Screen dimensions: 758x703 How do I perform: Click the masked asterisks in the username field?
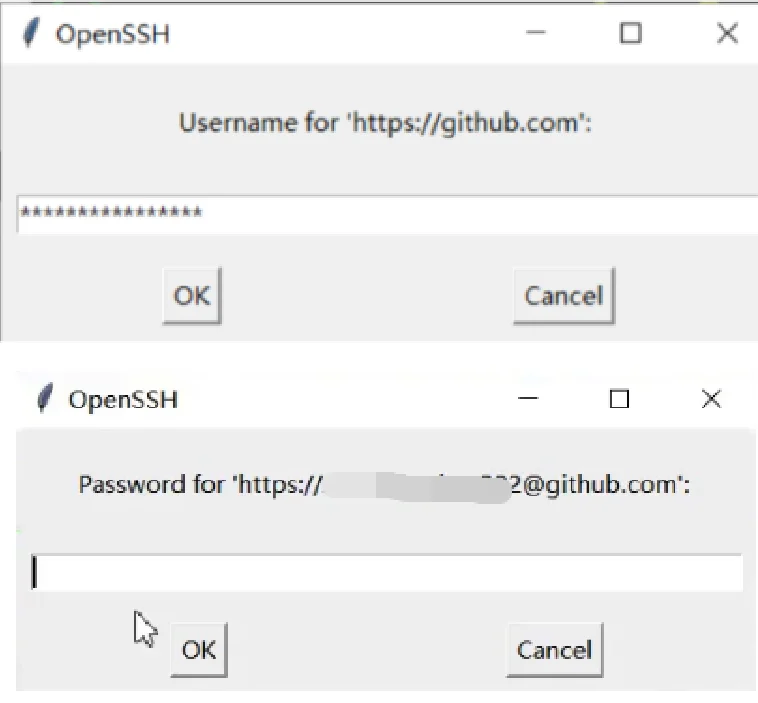[x=111, y=214]
